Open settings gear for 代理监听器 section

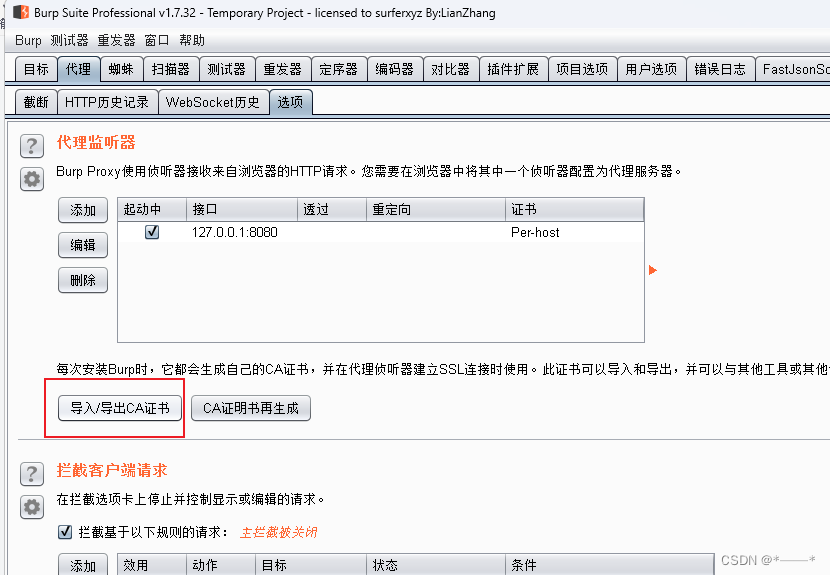pyautogui.click(x=32, y=179)
